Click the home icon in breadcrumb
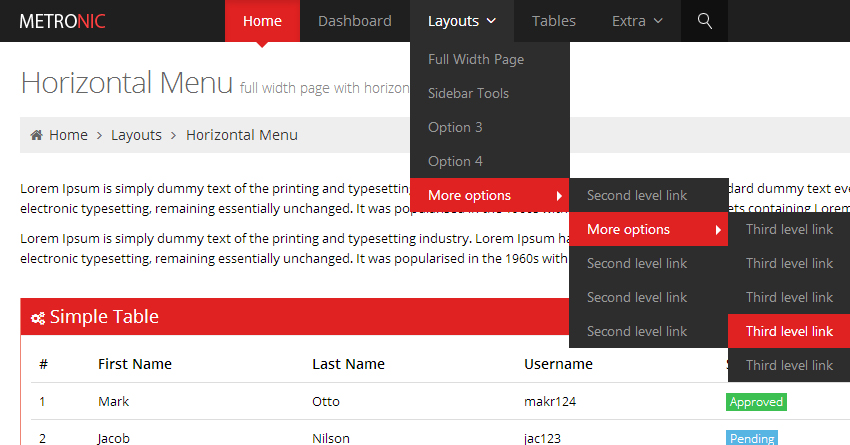Viewport: 850px width, 445px height. pos(37,136)
